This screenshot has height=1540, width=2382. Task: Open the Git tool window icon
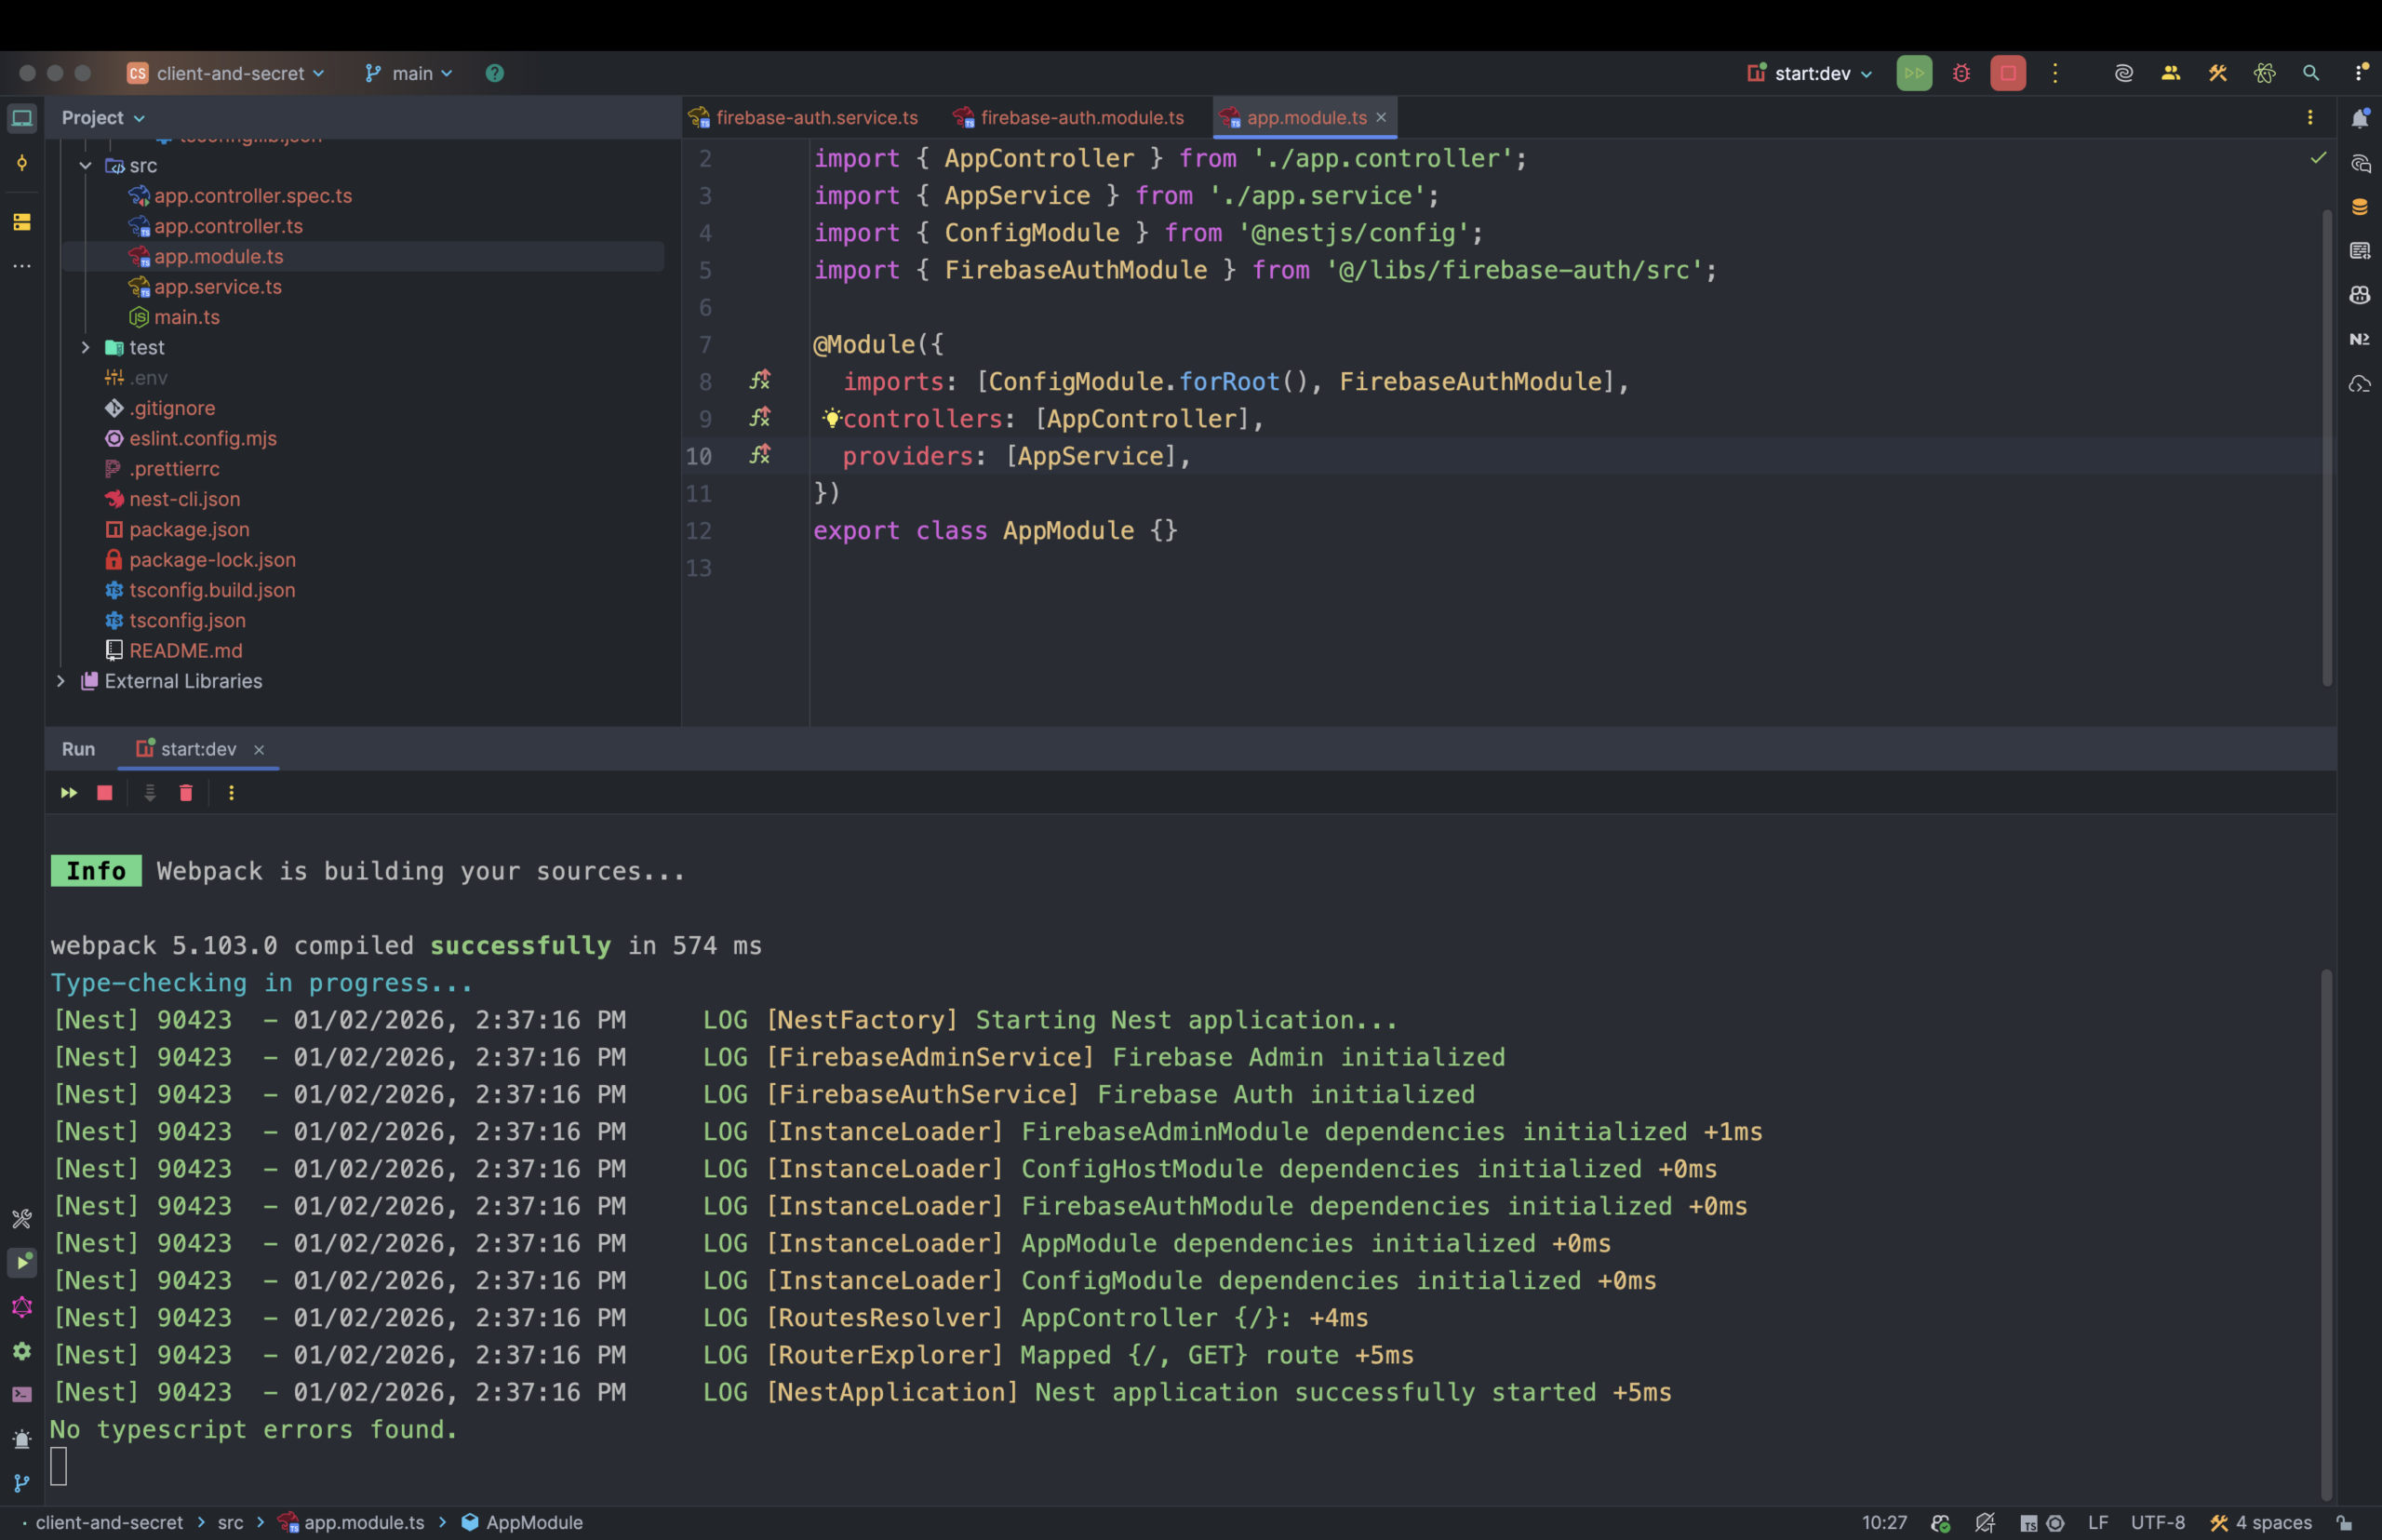coord(22,1483)
